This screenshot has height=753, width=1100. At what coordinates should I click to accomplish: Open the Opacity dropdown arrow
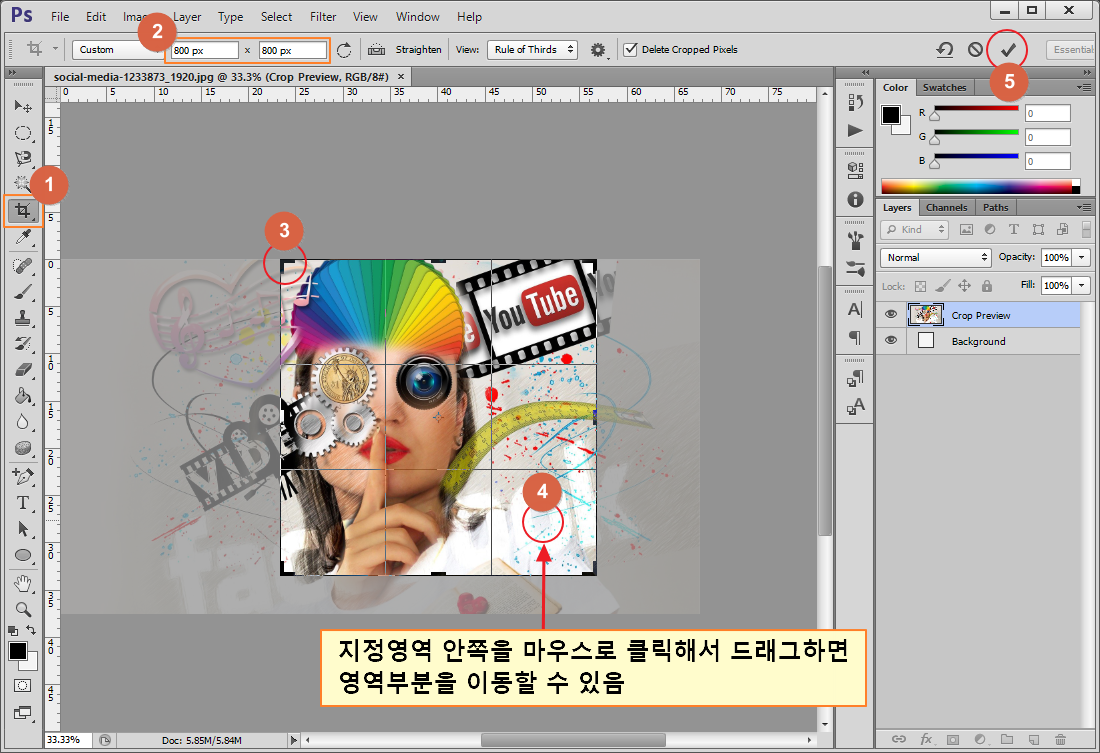pos(1082,258)
